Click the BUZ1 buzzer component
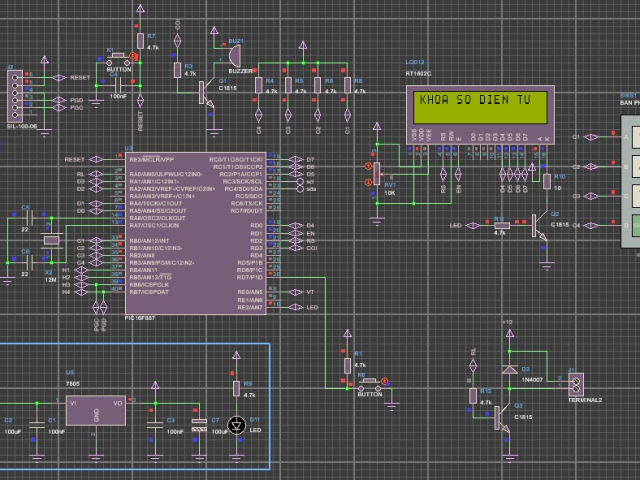The image size is (640, 480). click(234, 56)
